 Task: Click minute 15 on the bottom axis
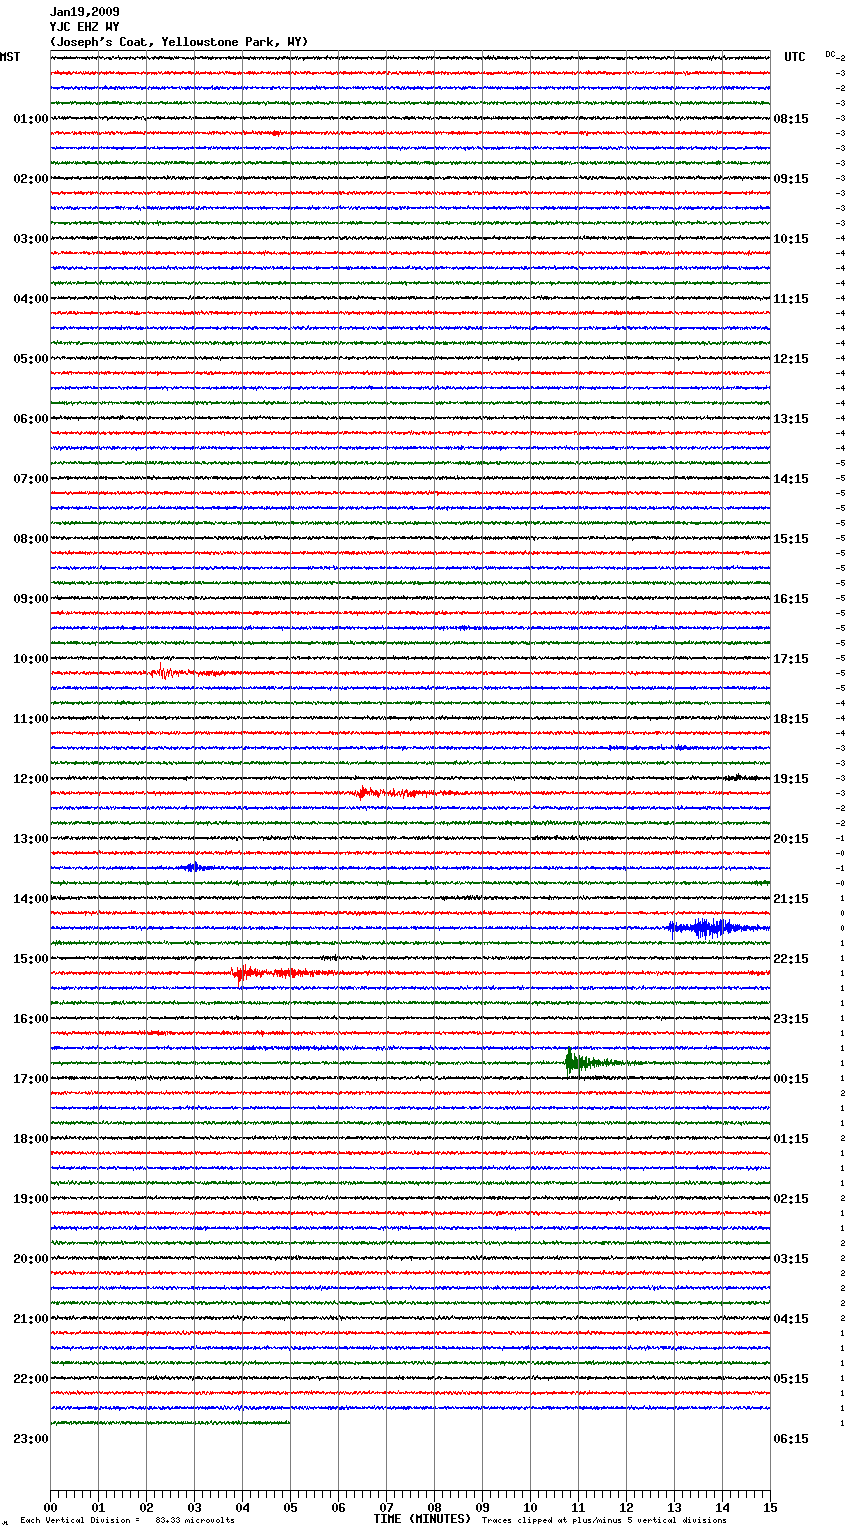pyautogui.click(x=770, y=1507)
